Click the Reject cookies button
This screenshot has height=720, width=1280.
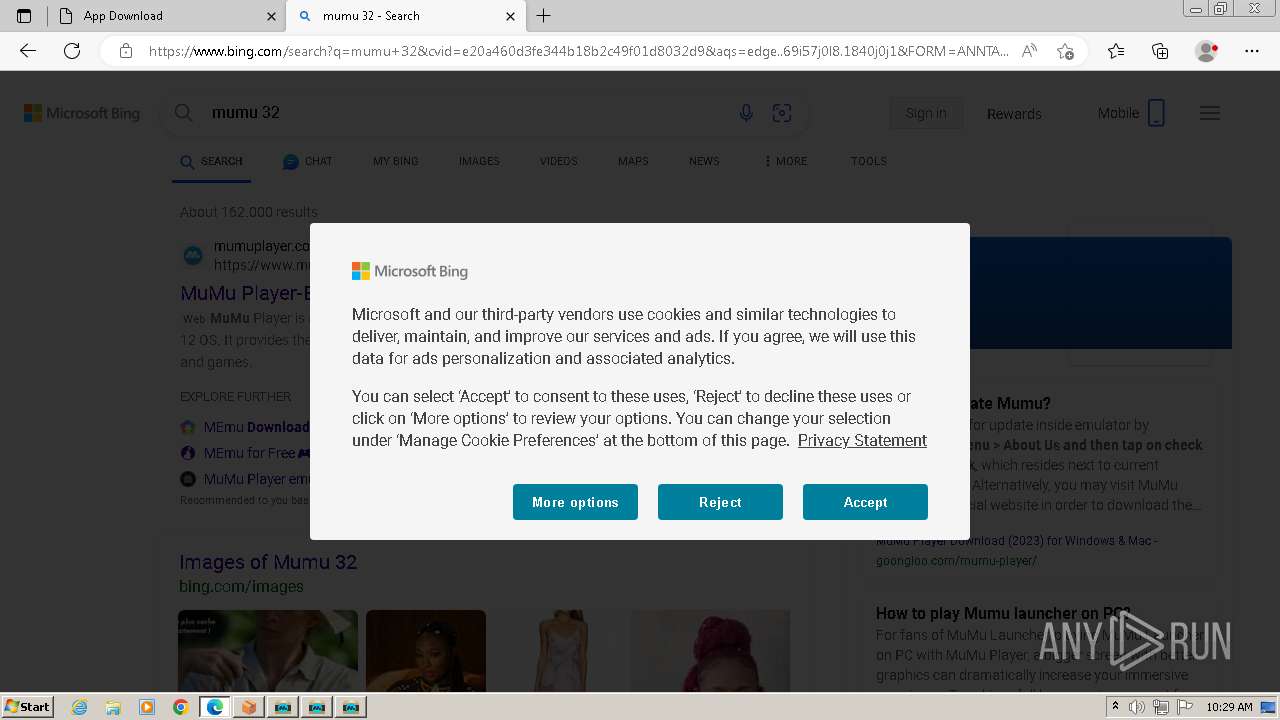point(720,502)
